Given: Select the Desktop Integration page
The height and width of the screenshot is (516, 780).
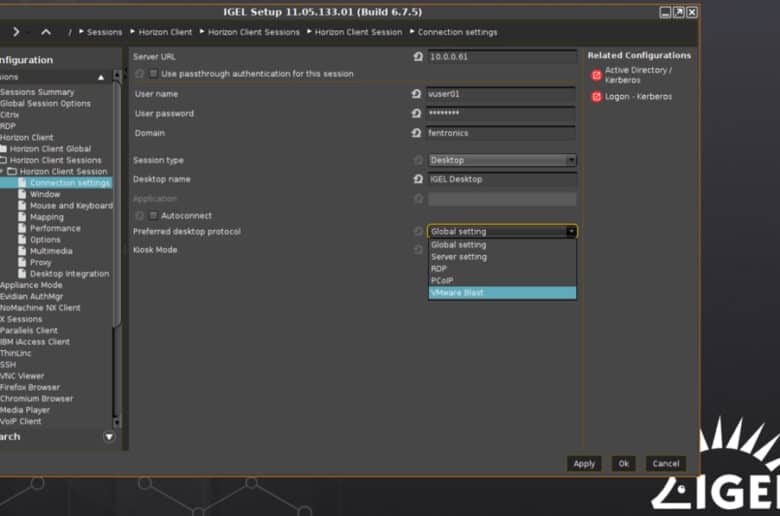Looking at the screenshot, I should 64,274.
